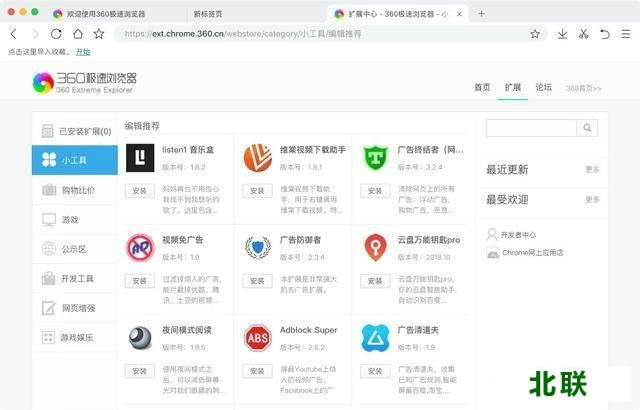Reload the page with the refresh icon
Viewport: 640px width, 410px height.
click(x=56, y=34)
